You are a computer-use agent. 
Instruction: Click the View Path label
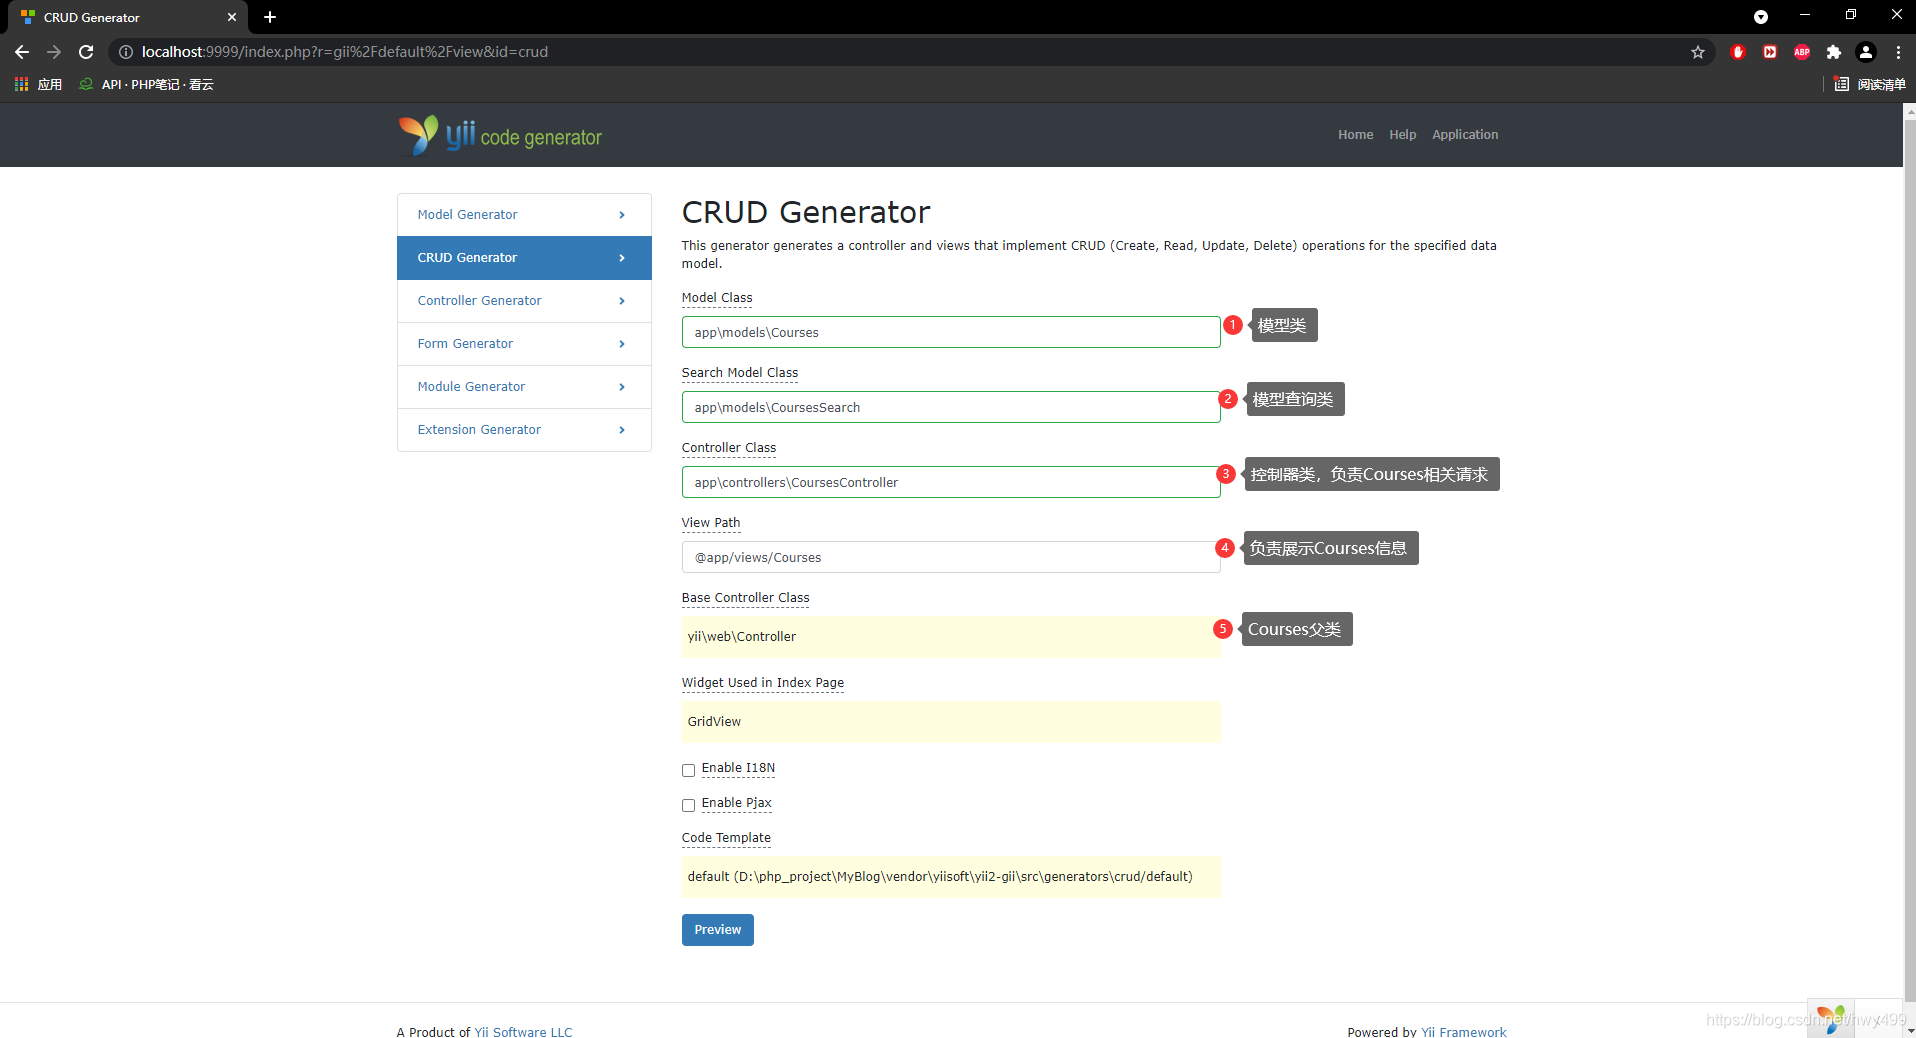[711, 523]
